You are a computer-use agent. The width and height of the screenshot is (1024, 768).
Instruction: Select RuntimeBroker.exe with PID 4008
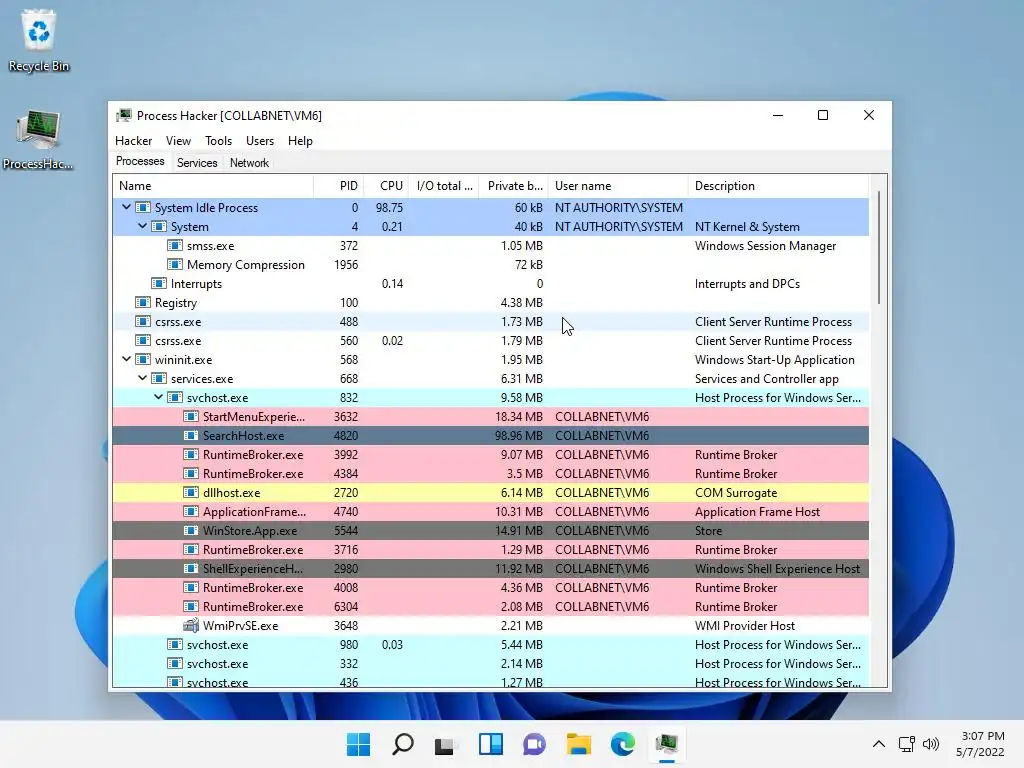(490, 587)
